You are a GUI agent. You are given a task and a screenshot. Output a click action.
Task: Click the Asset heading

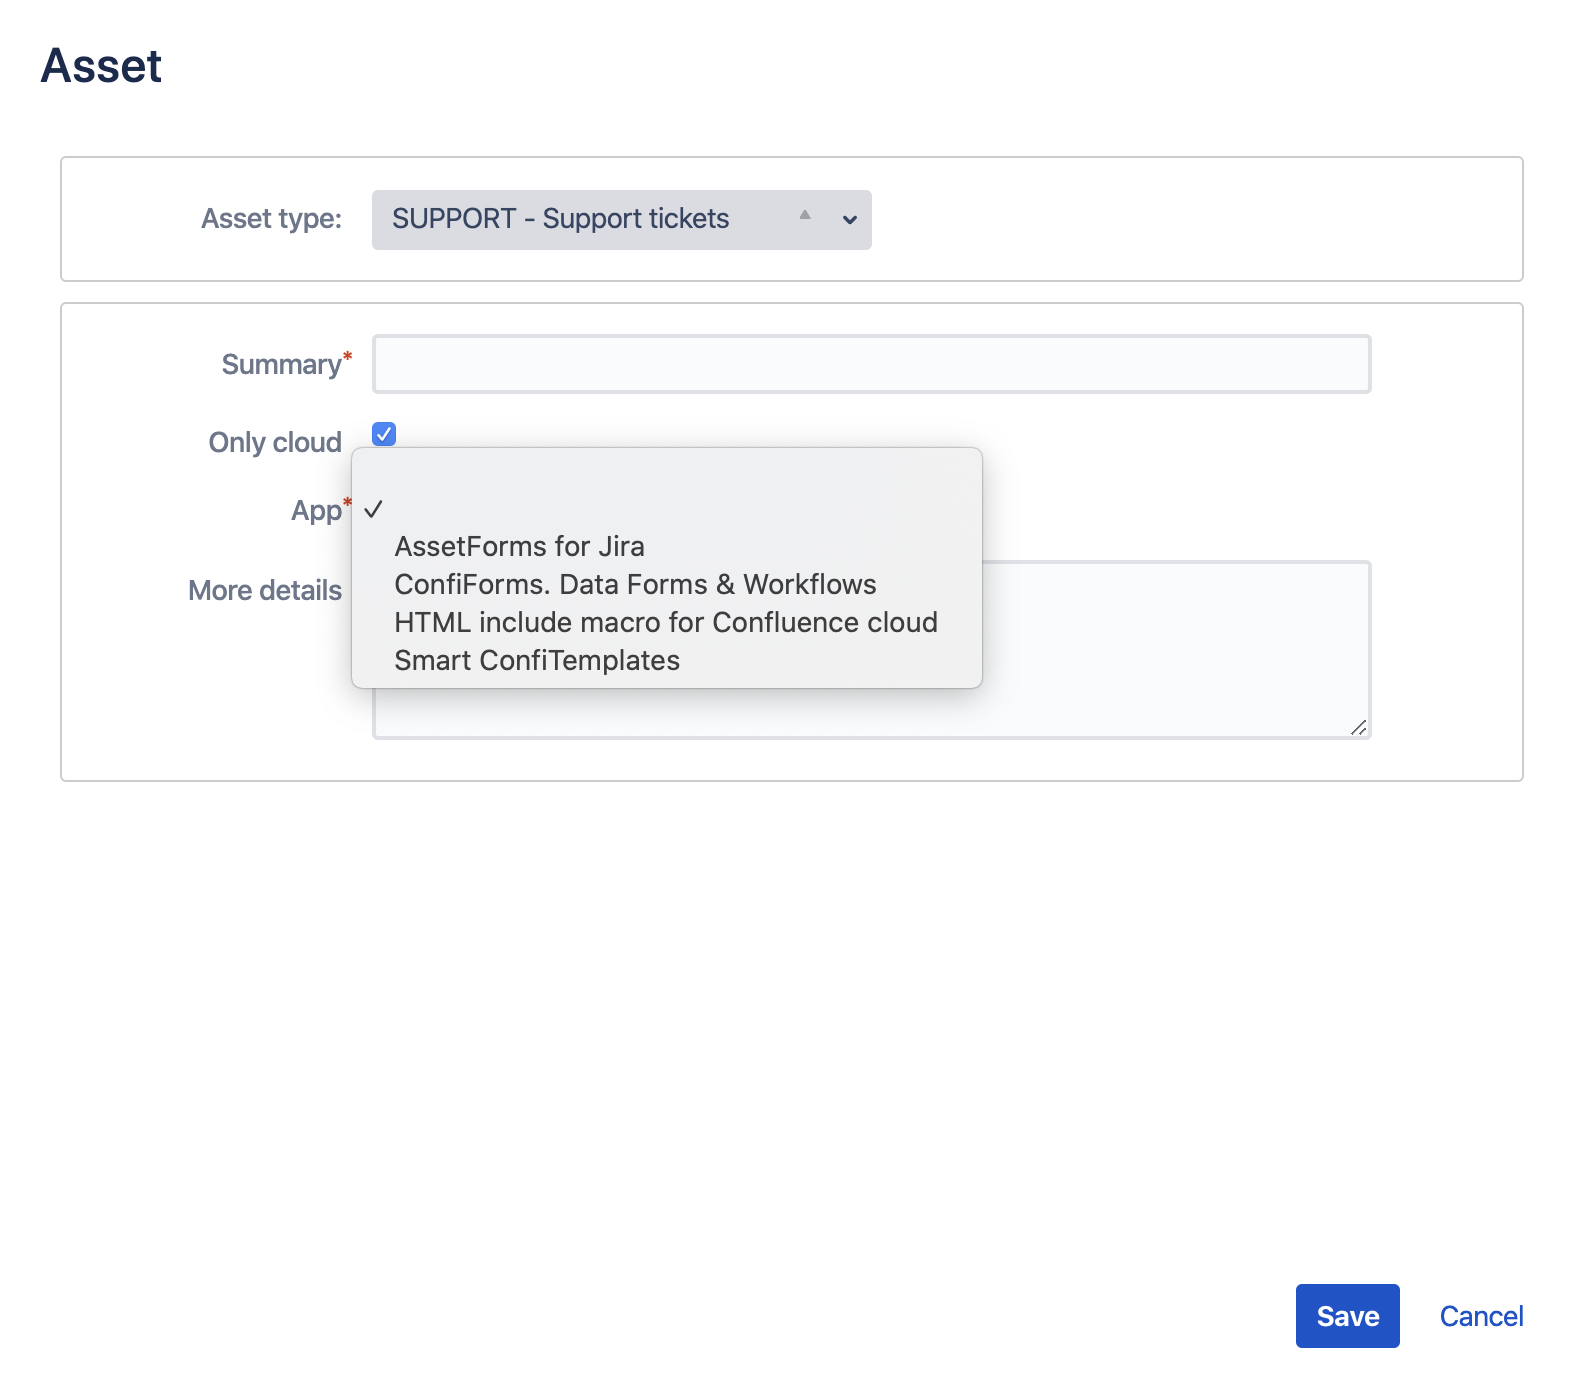101,66
